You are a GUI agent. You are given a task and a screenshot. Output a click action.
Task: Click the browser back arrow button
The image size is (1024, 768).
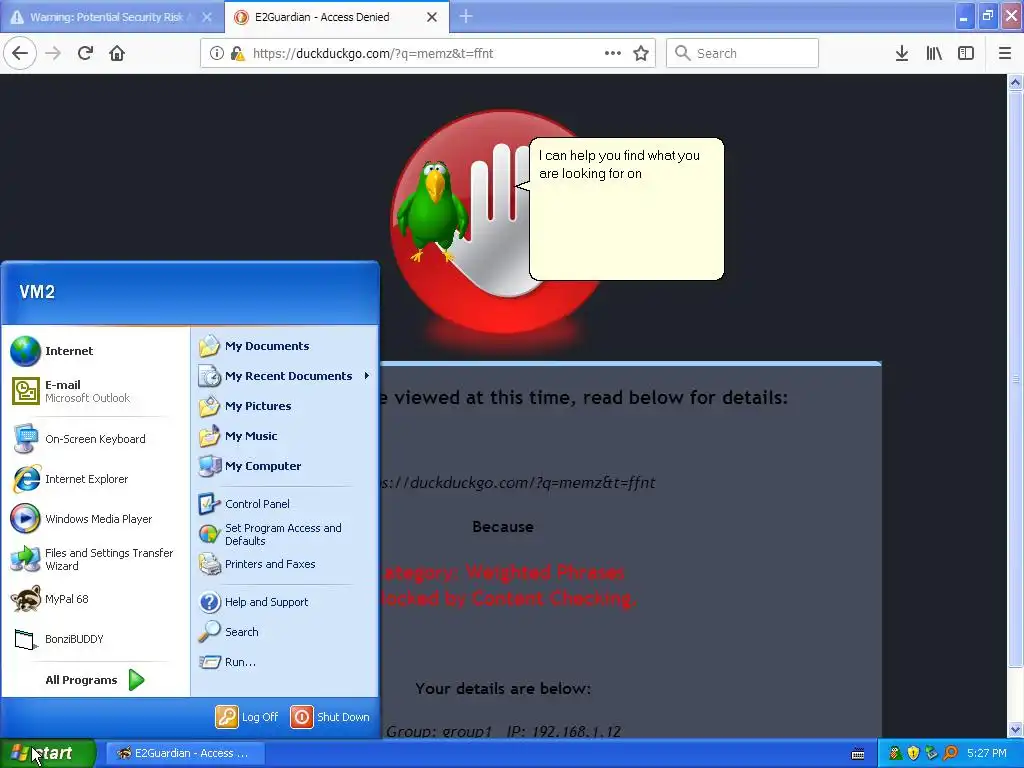pyautogui.click(x=20, y=53)
